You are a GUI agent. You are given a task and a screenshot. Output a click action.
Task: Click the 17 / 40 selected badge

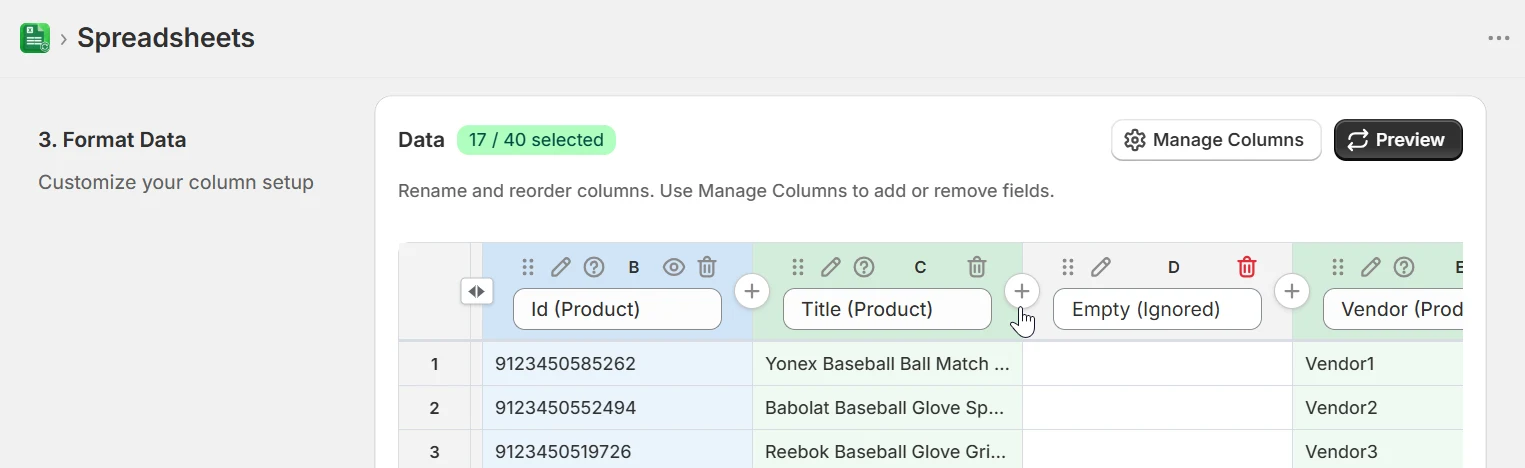pos(536,140)
